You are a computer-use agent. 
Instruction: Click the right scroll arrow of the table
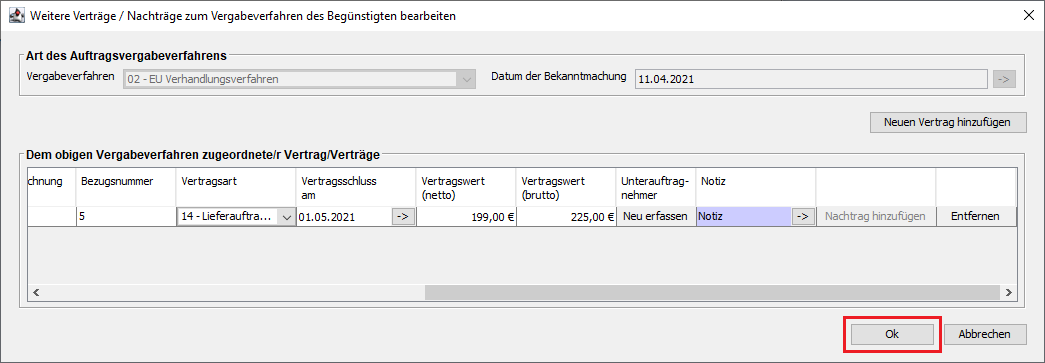click(x=1008, y=292)
